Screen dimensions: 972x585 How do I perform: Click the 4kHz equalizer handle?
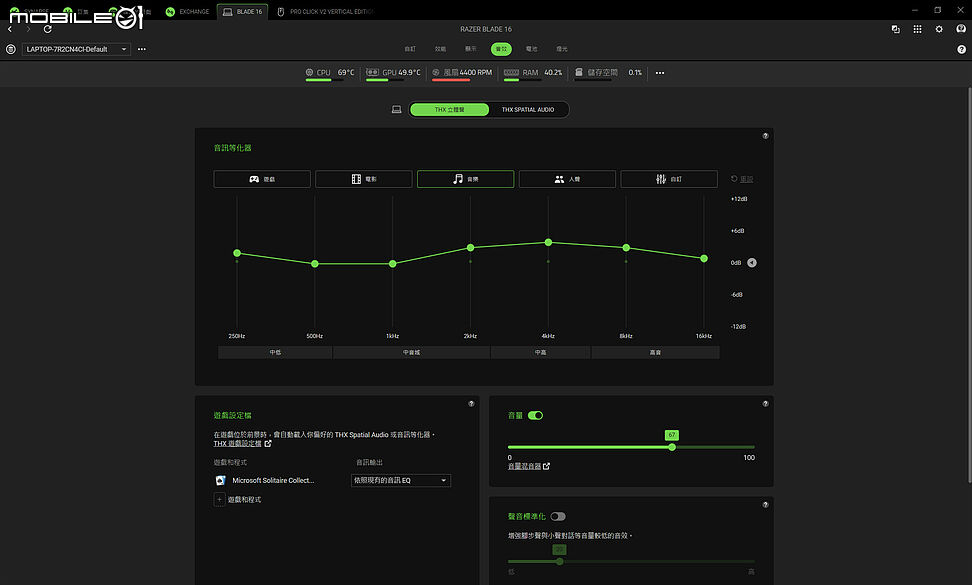548,242
